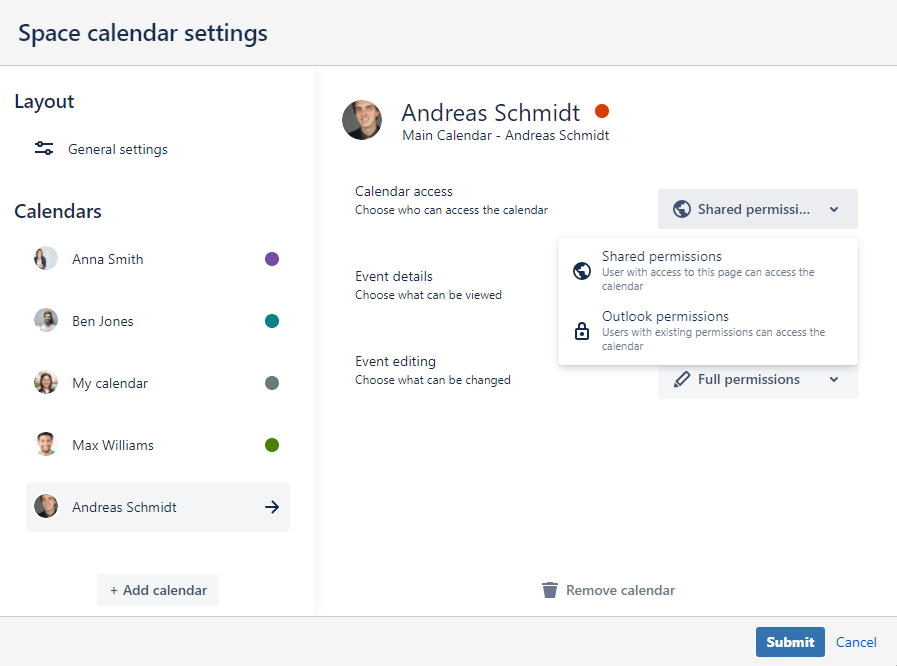Click the lock icon beside Outlook permissions
897x666 pixels.
(x=581, y=331)
